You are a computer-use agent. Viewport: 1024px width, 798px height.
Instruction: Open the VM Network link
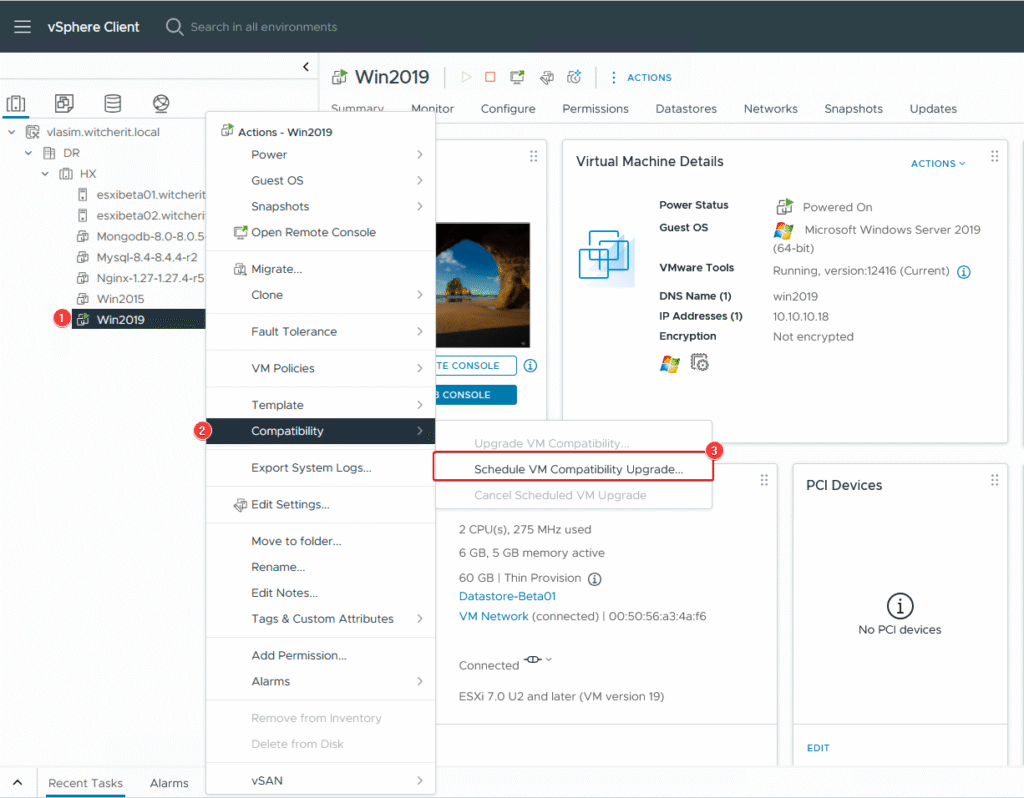pos(494,616)
